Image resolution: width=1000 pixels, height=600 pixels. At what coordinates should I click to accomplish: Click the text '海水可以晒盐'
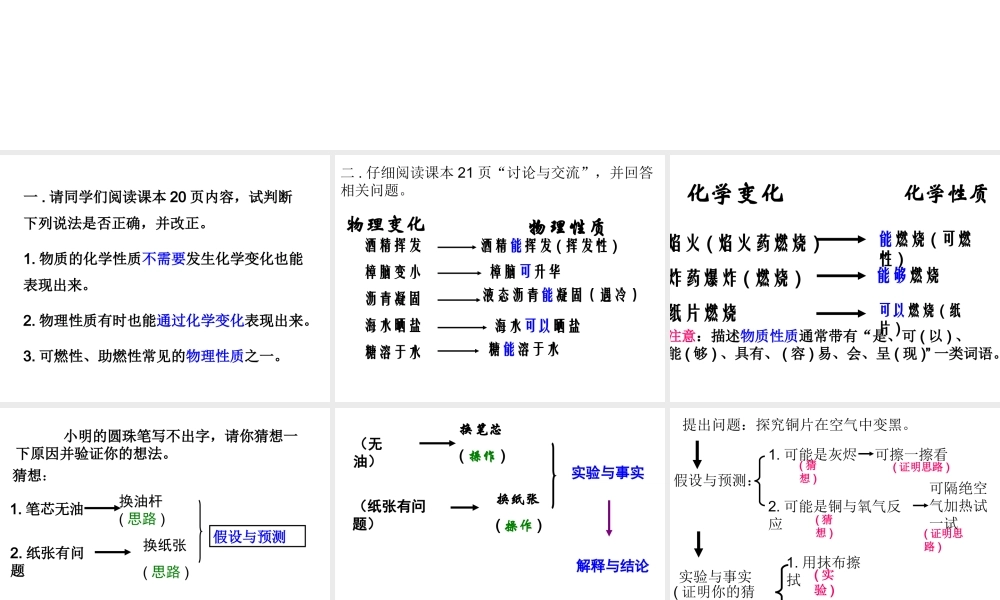(x=538, y=326)
